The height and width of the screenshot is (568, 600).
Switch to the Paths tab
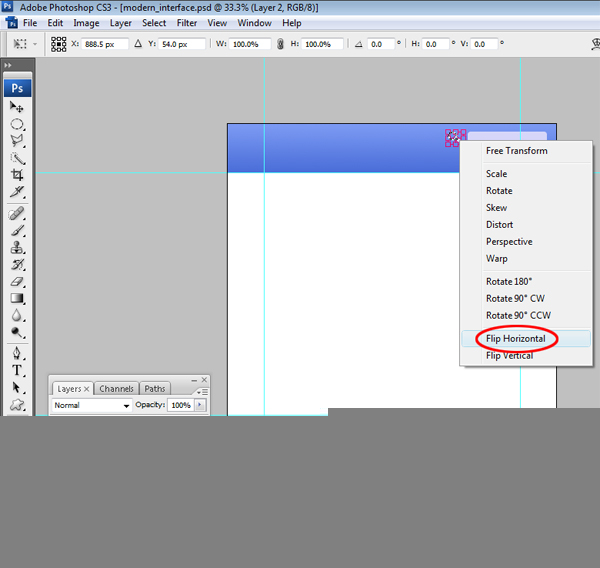(x=155, y=389)
